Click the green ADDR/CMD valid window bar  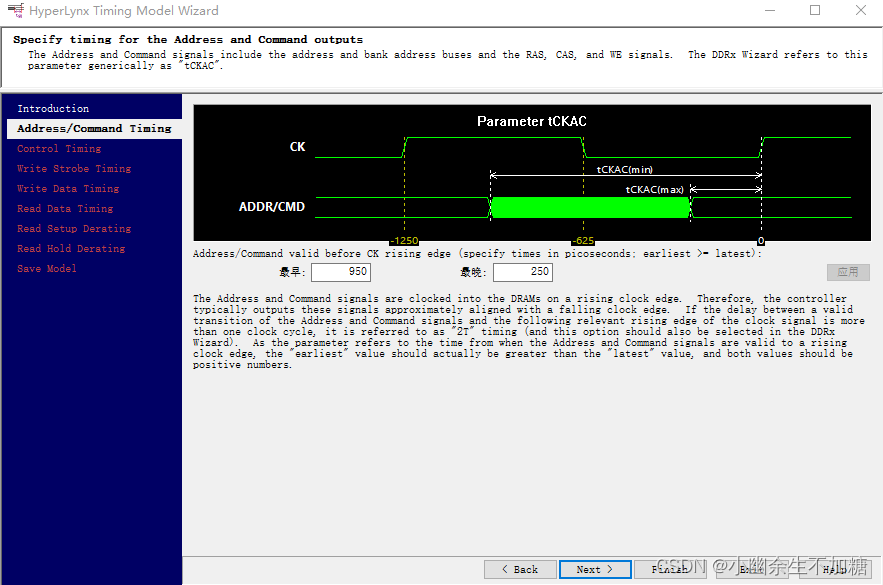(590, 207)
